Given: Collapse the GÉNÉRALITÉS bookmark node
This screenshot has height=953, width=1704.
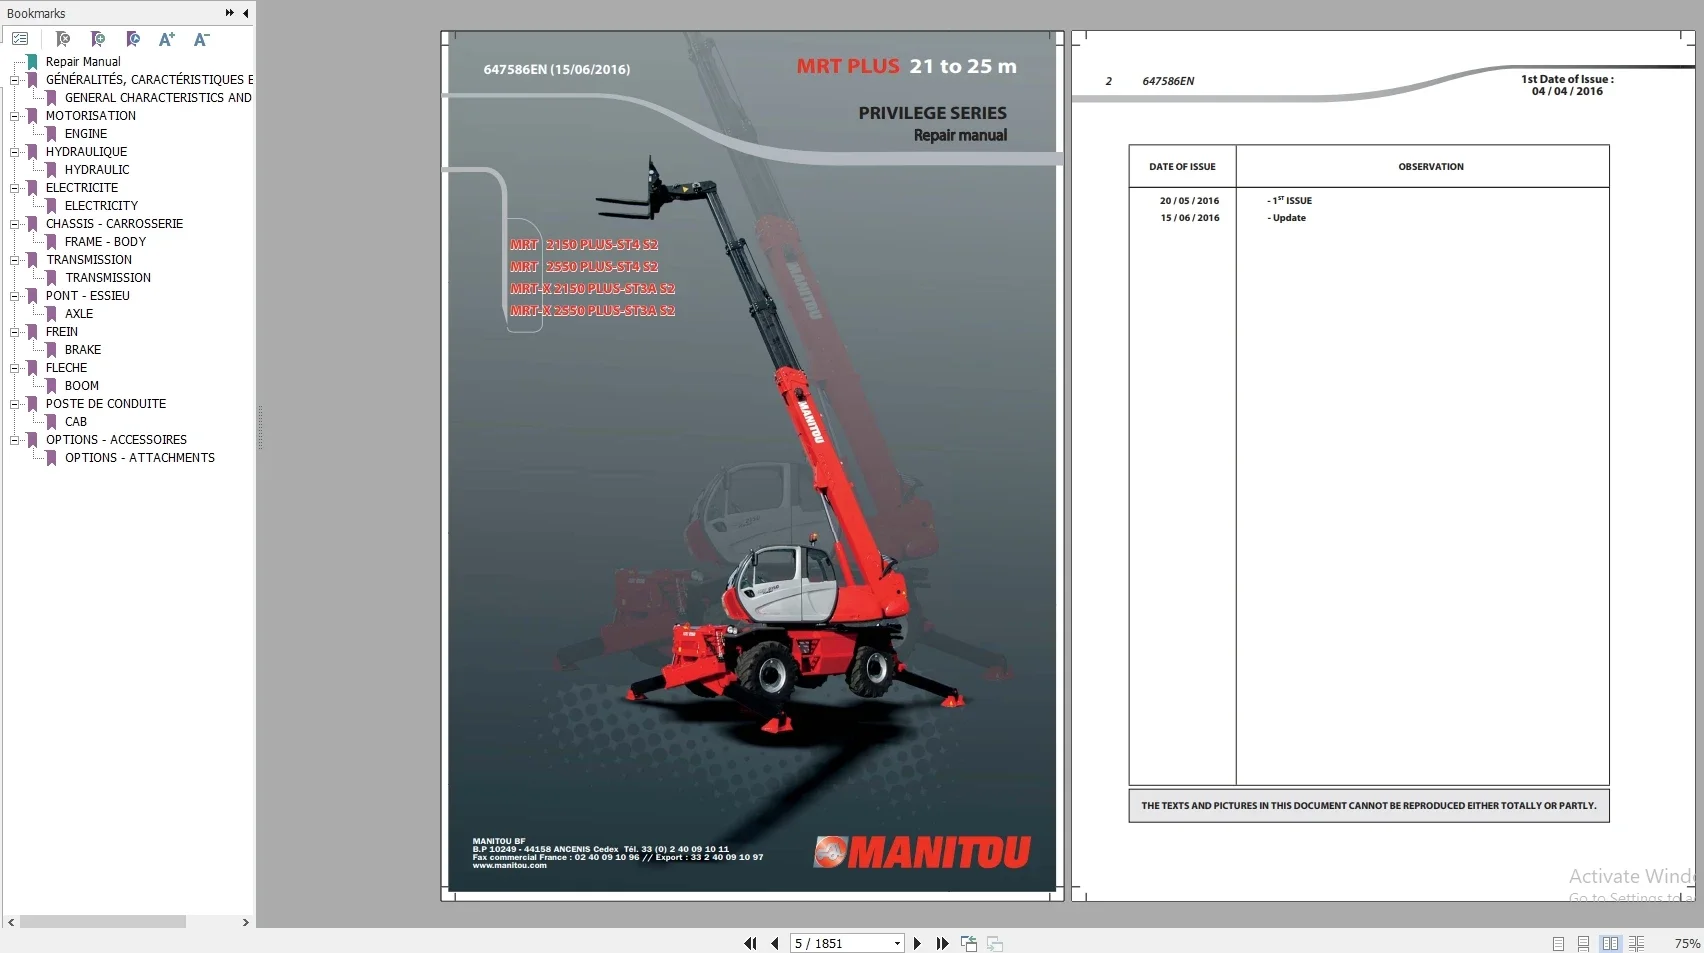Looking at the screenshot, I should tap(14, 80).
